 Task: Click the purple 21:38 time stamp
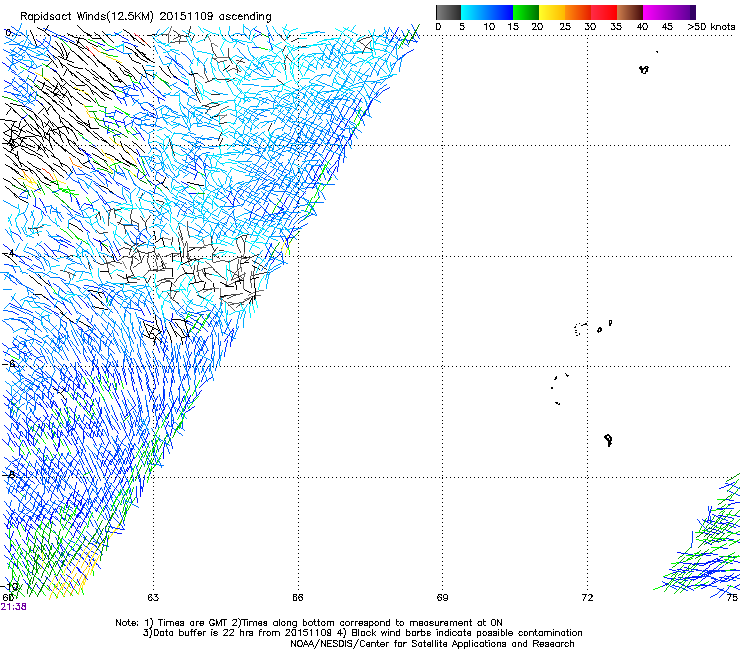click(x=14, y=607)
